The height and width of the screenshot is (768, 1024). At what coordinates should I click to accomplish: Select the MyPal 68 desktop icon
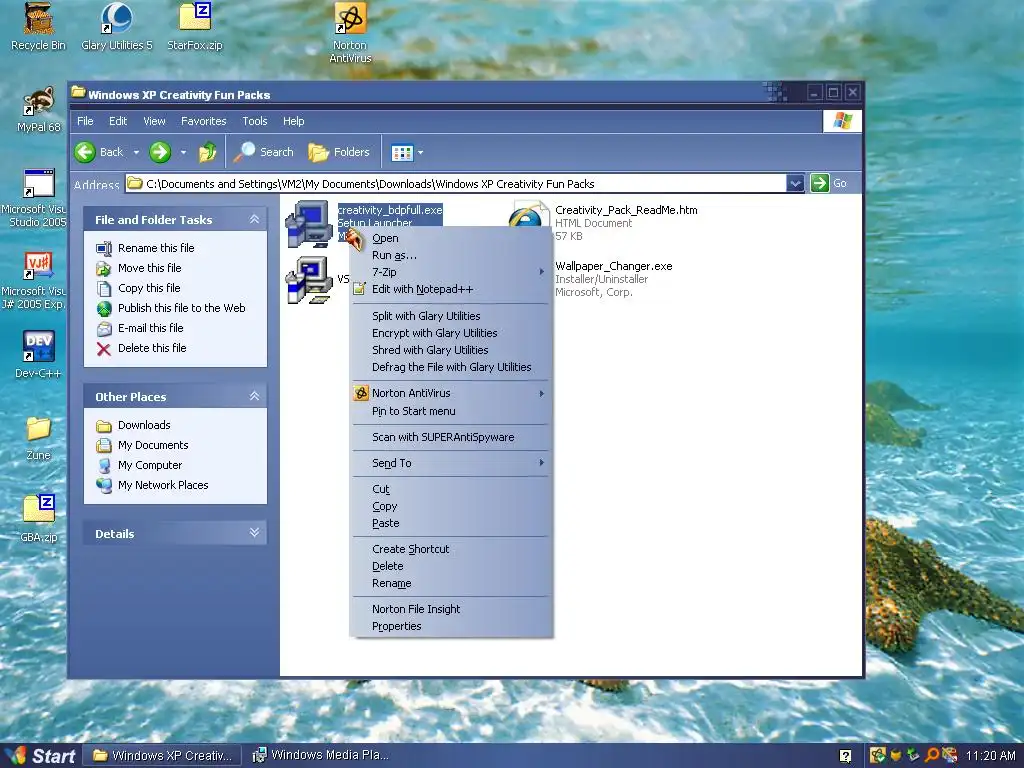click(x=39, y=110)
